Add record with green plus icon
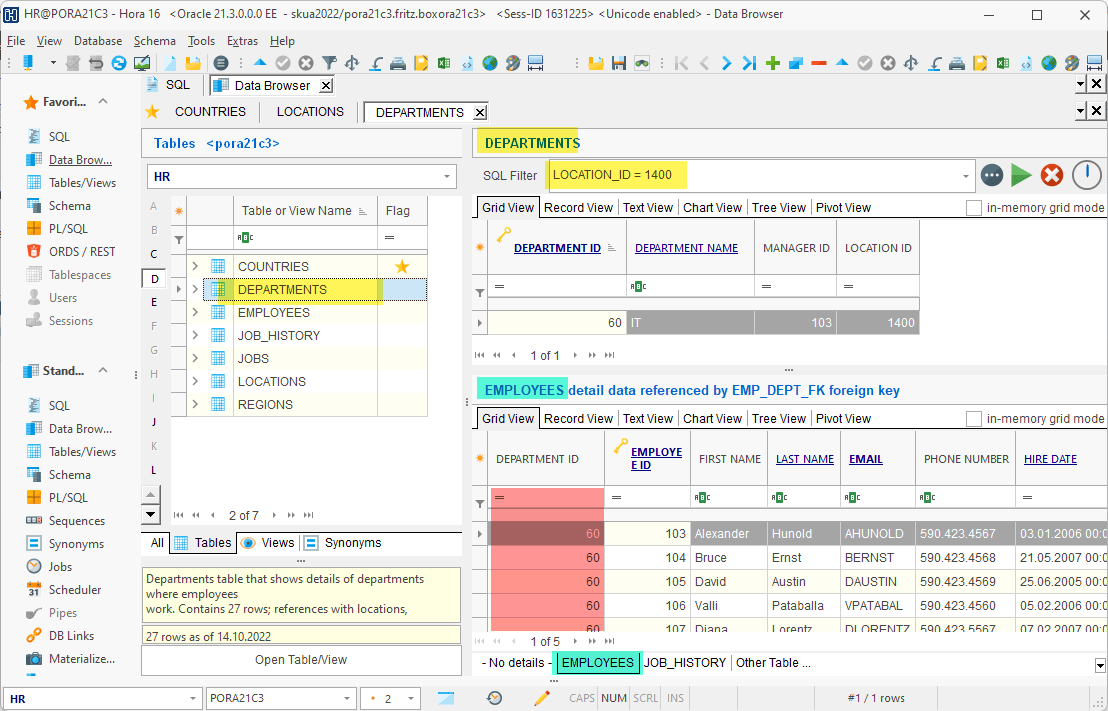 tap(773, 63)
